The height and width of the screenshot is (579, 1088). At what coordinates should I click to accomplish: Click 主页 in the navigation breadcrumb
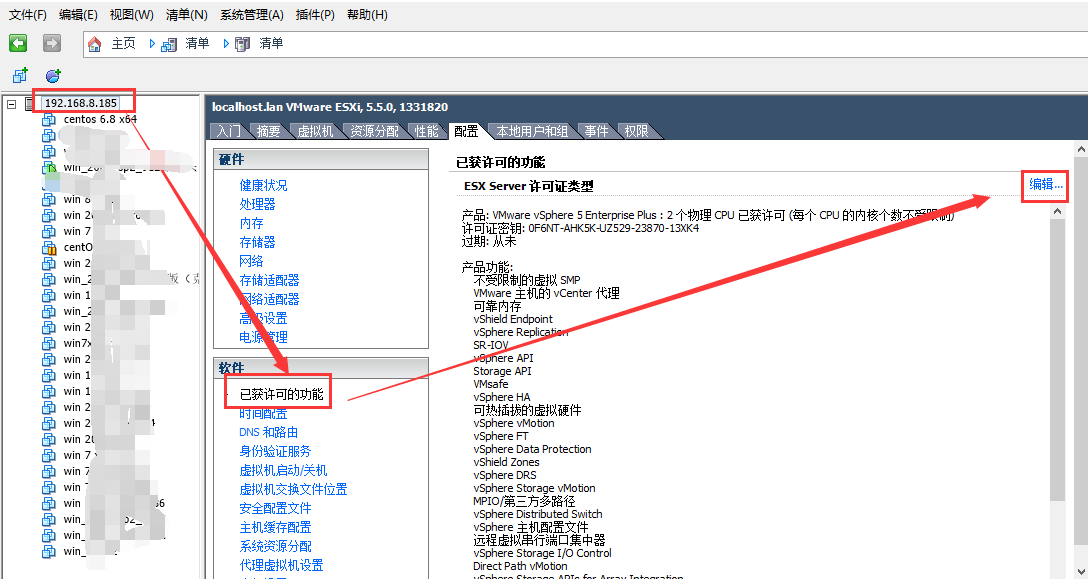124,44
